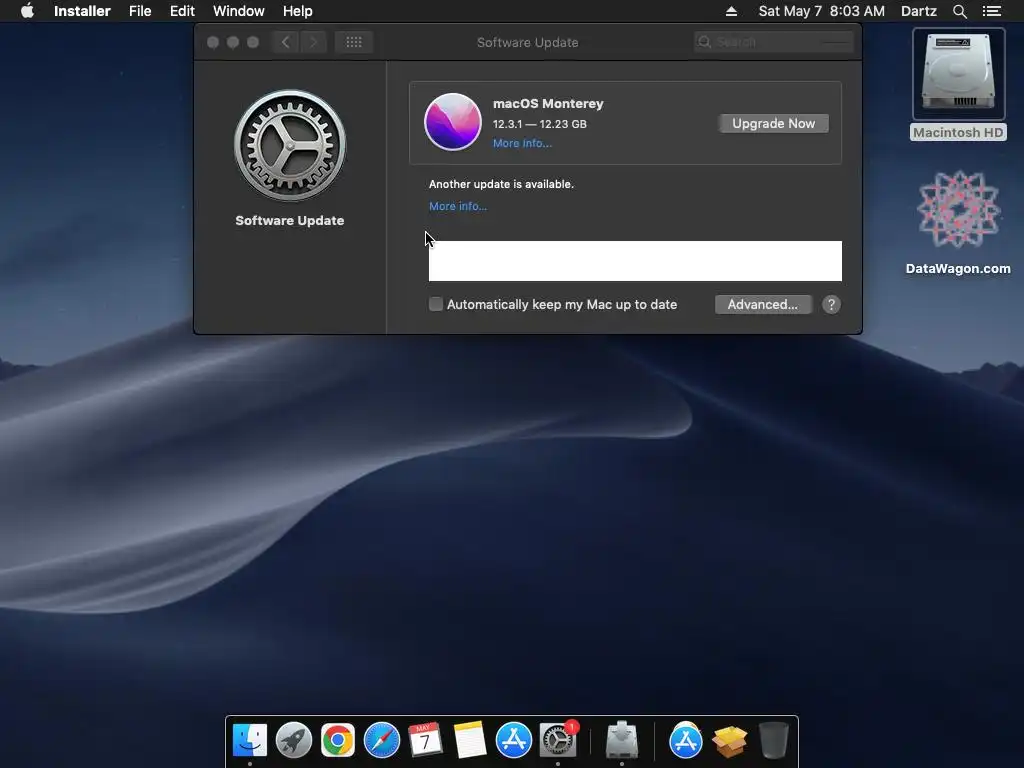Show all preferences grid button
The height and width of the screenshot is (768, 1024).
click(354, 42)
